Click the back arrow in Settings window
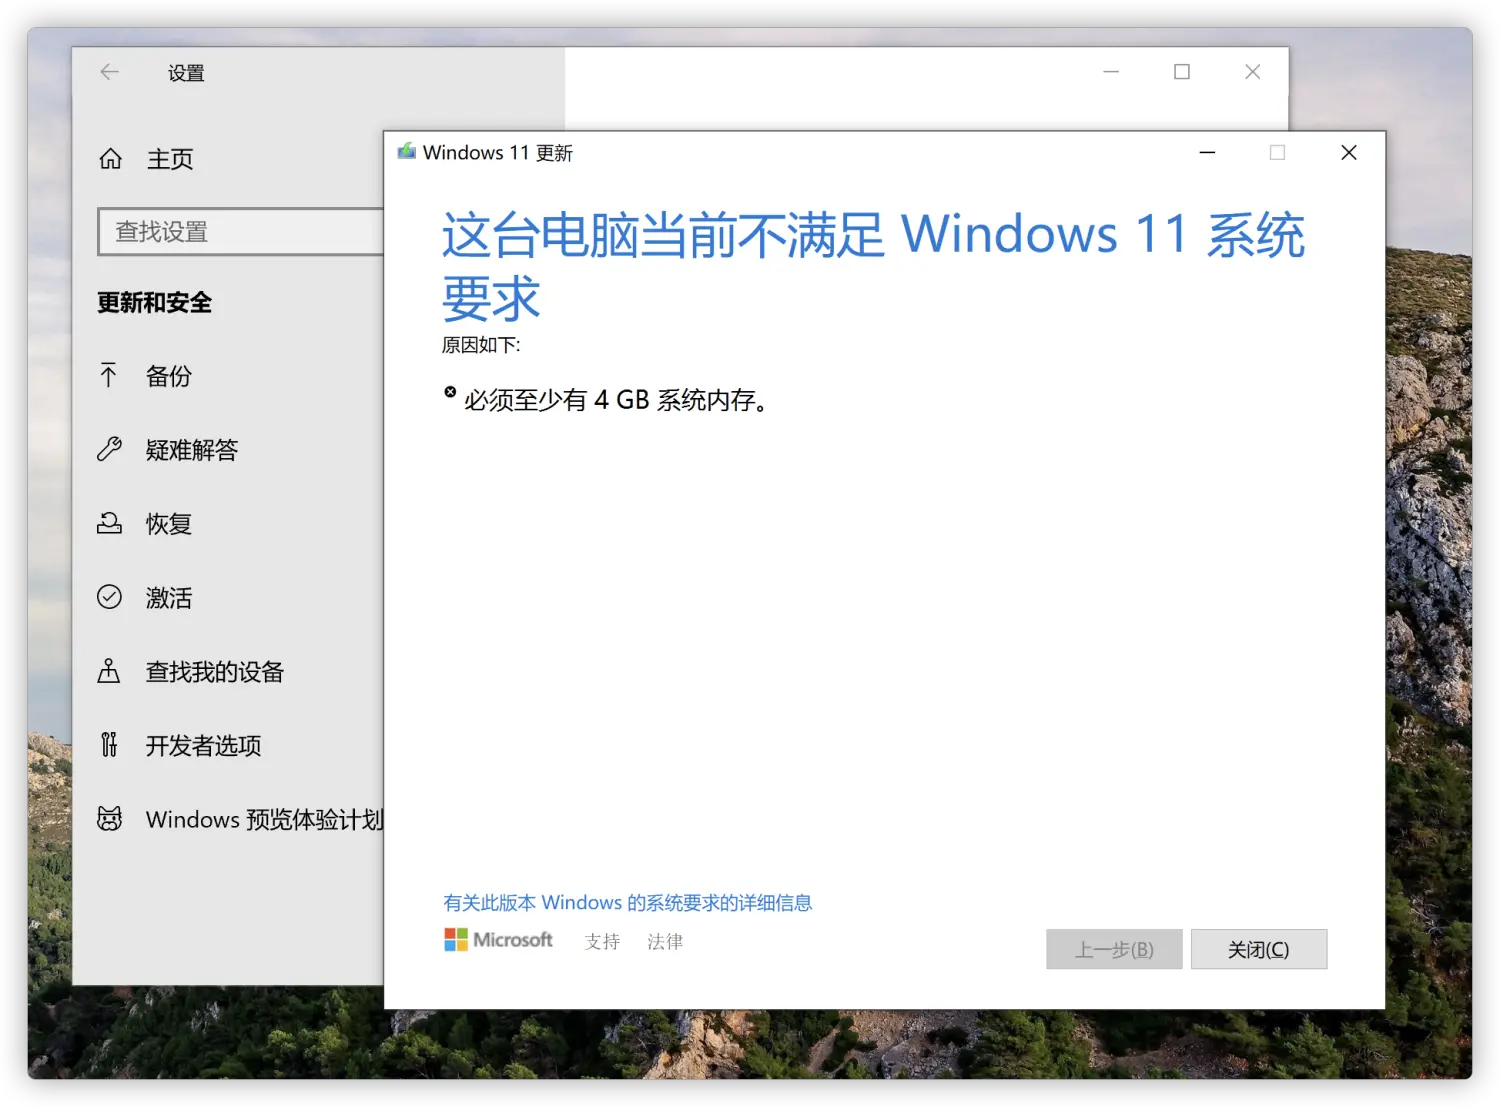The height and width of the screenshot is (1107, 1500). click(x=109, y=72)
